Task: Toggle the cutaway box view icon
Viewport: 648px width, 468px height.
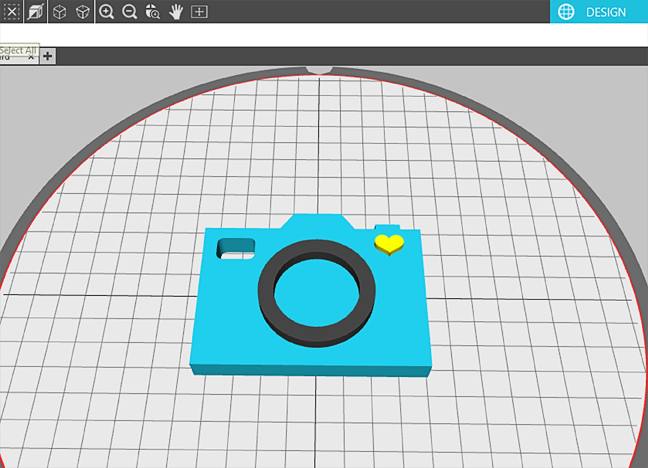Action: click(35, 12)
